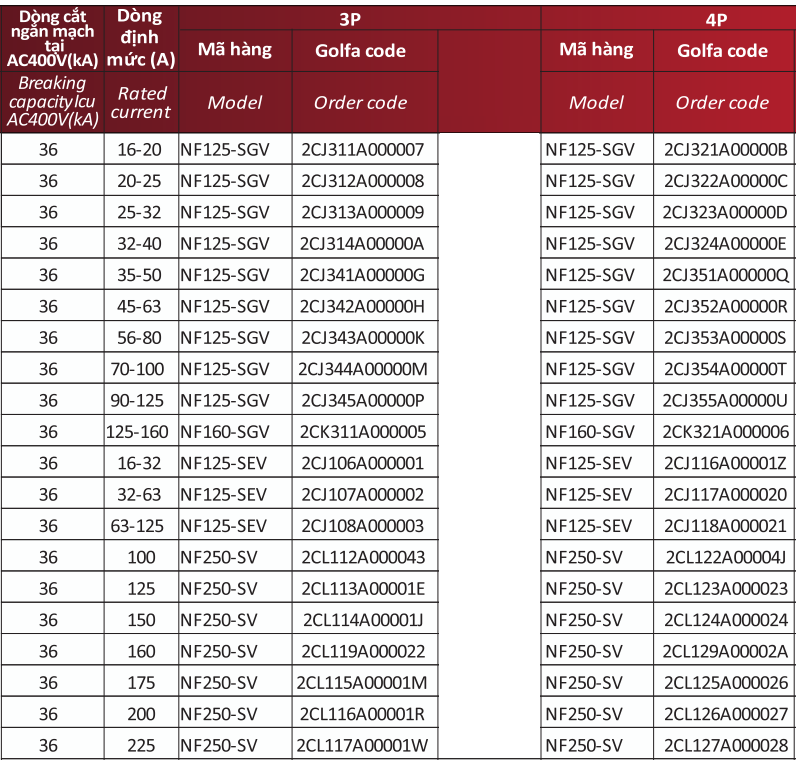This screenshot has height=760, width=796.
Task: Select rated current 225
Action: click(141, 745)
